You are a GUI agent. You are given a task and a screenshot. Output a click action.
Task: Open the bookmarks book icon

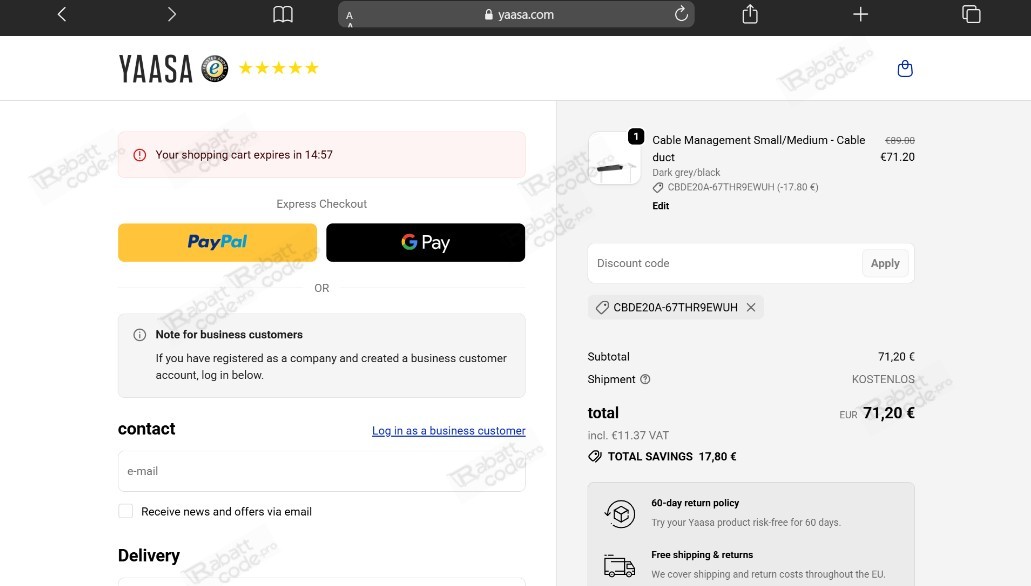tap(283, 14)
